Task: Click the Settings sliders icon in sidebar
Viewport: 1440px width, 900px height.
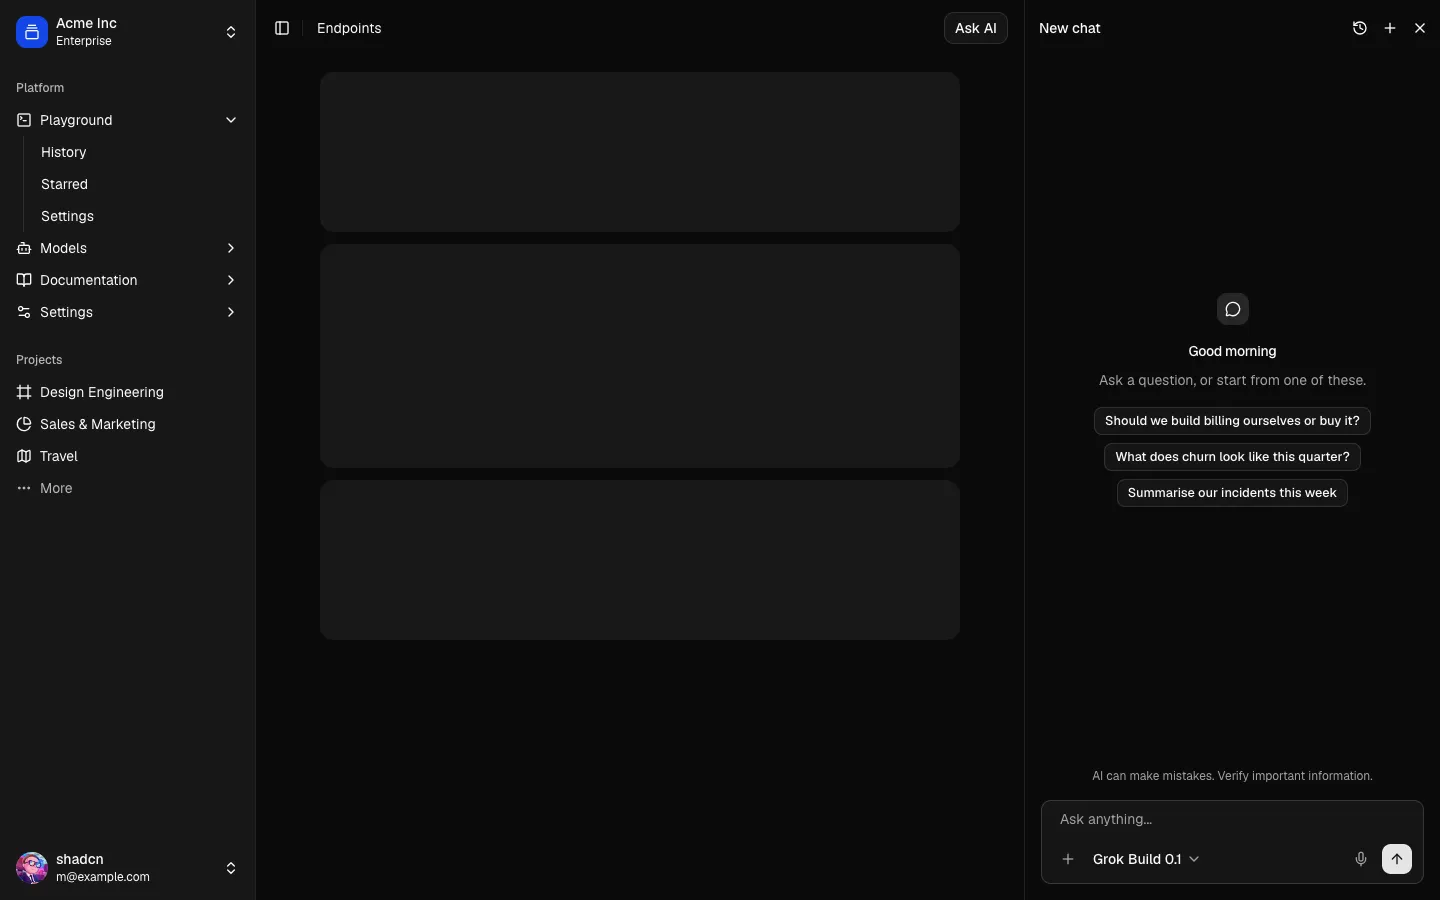Action: coord(24,312)
